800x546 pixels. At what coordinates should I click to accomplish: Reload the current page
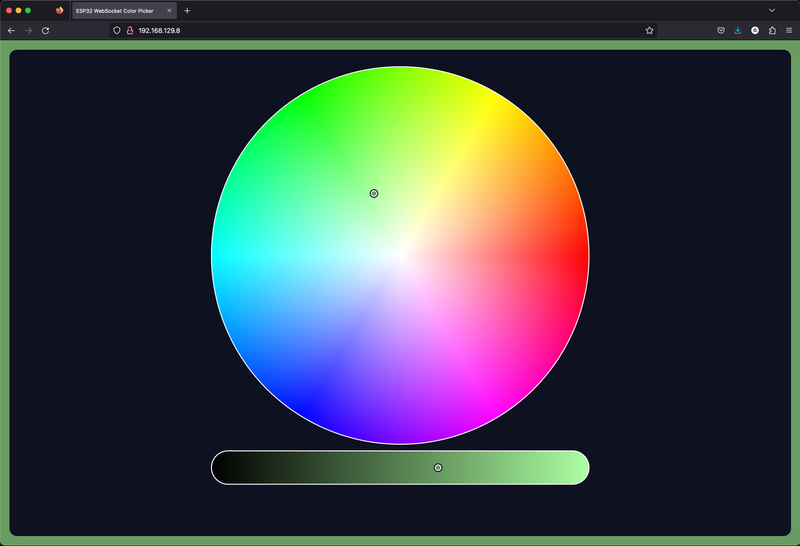coord(45,30)
